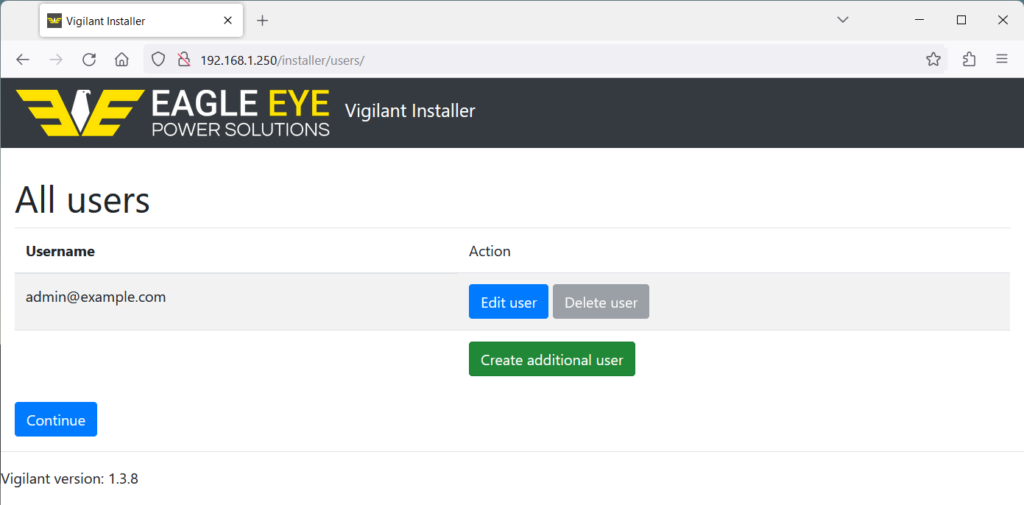Click the browser Forward arrow
Image resolution: width=1024 pixels, height=505 pixels.
[x=56, y=59]
